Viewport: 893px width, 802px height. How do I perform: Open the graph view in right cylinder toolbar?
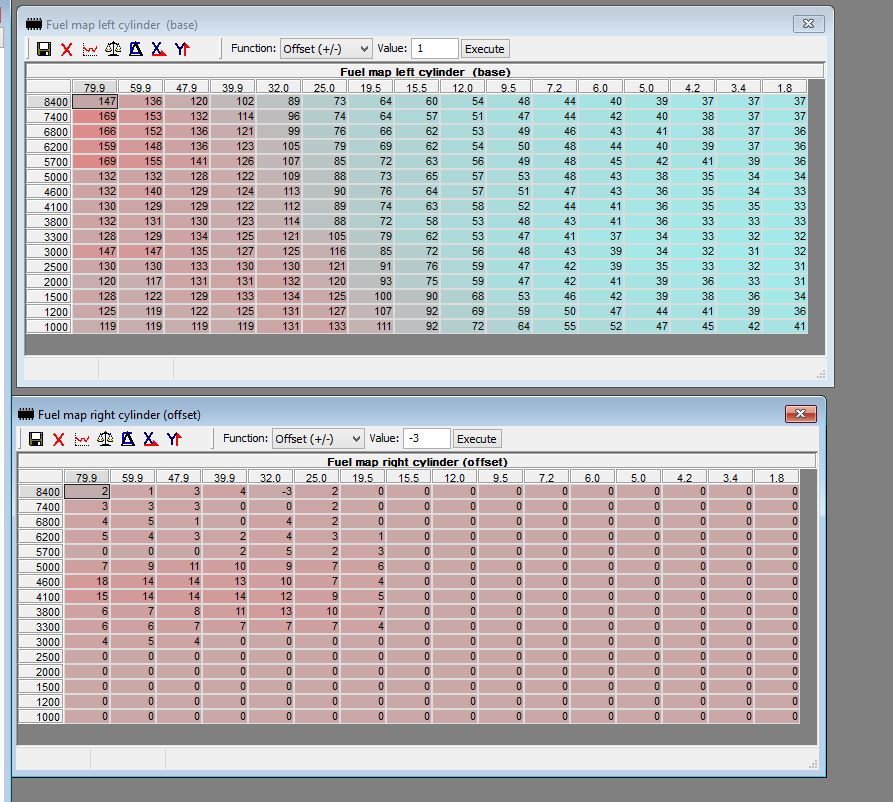(x=82, y=439)
